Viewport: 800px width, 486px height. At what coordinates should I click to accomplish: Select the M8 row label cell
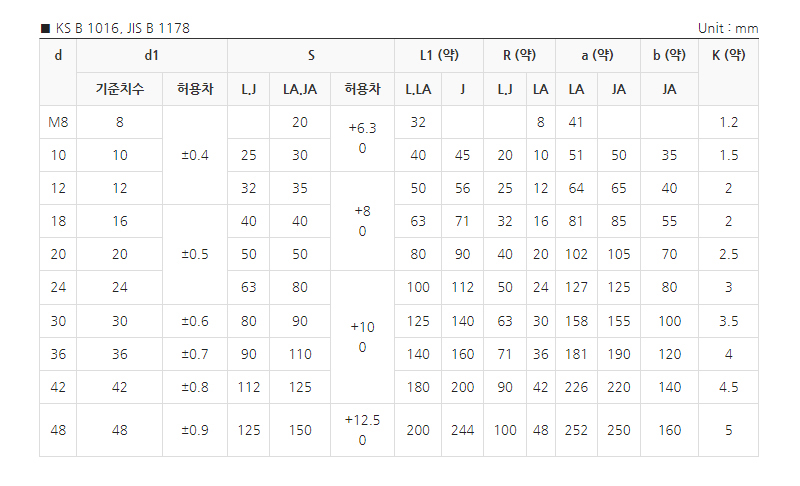(x=58, y=122)
